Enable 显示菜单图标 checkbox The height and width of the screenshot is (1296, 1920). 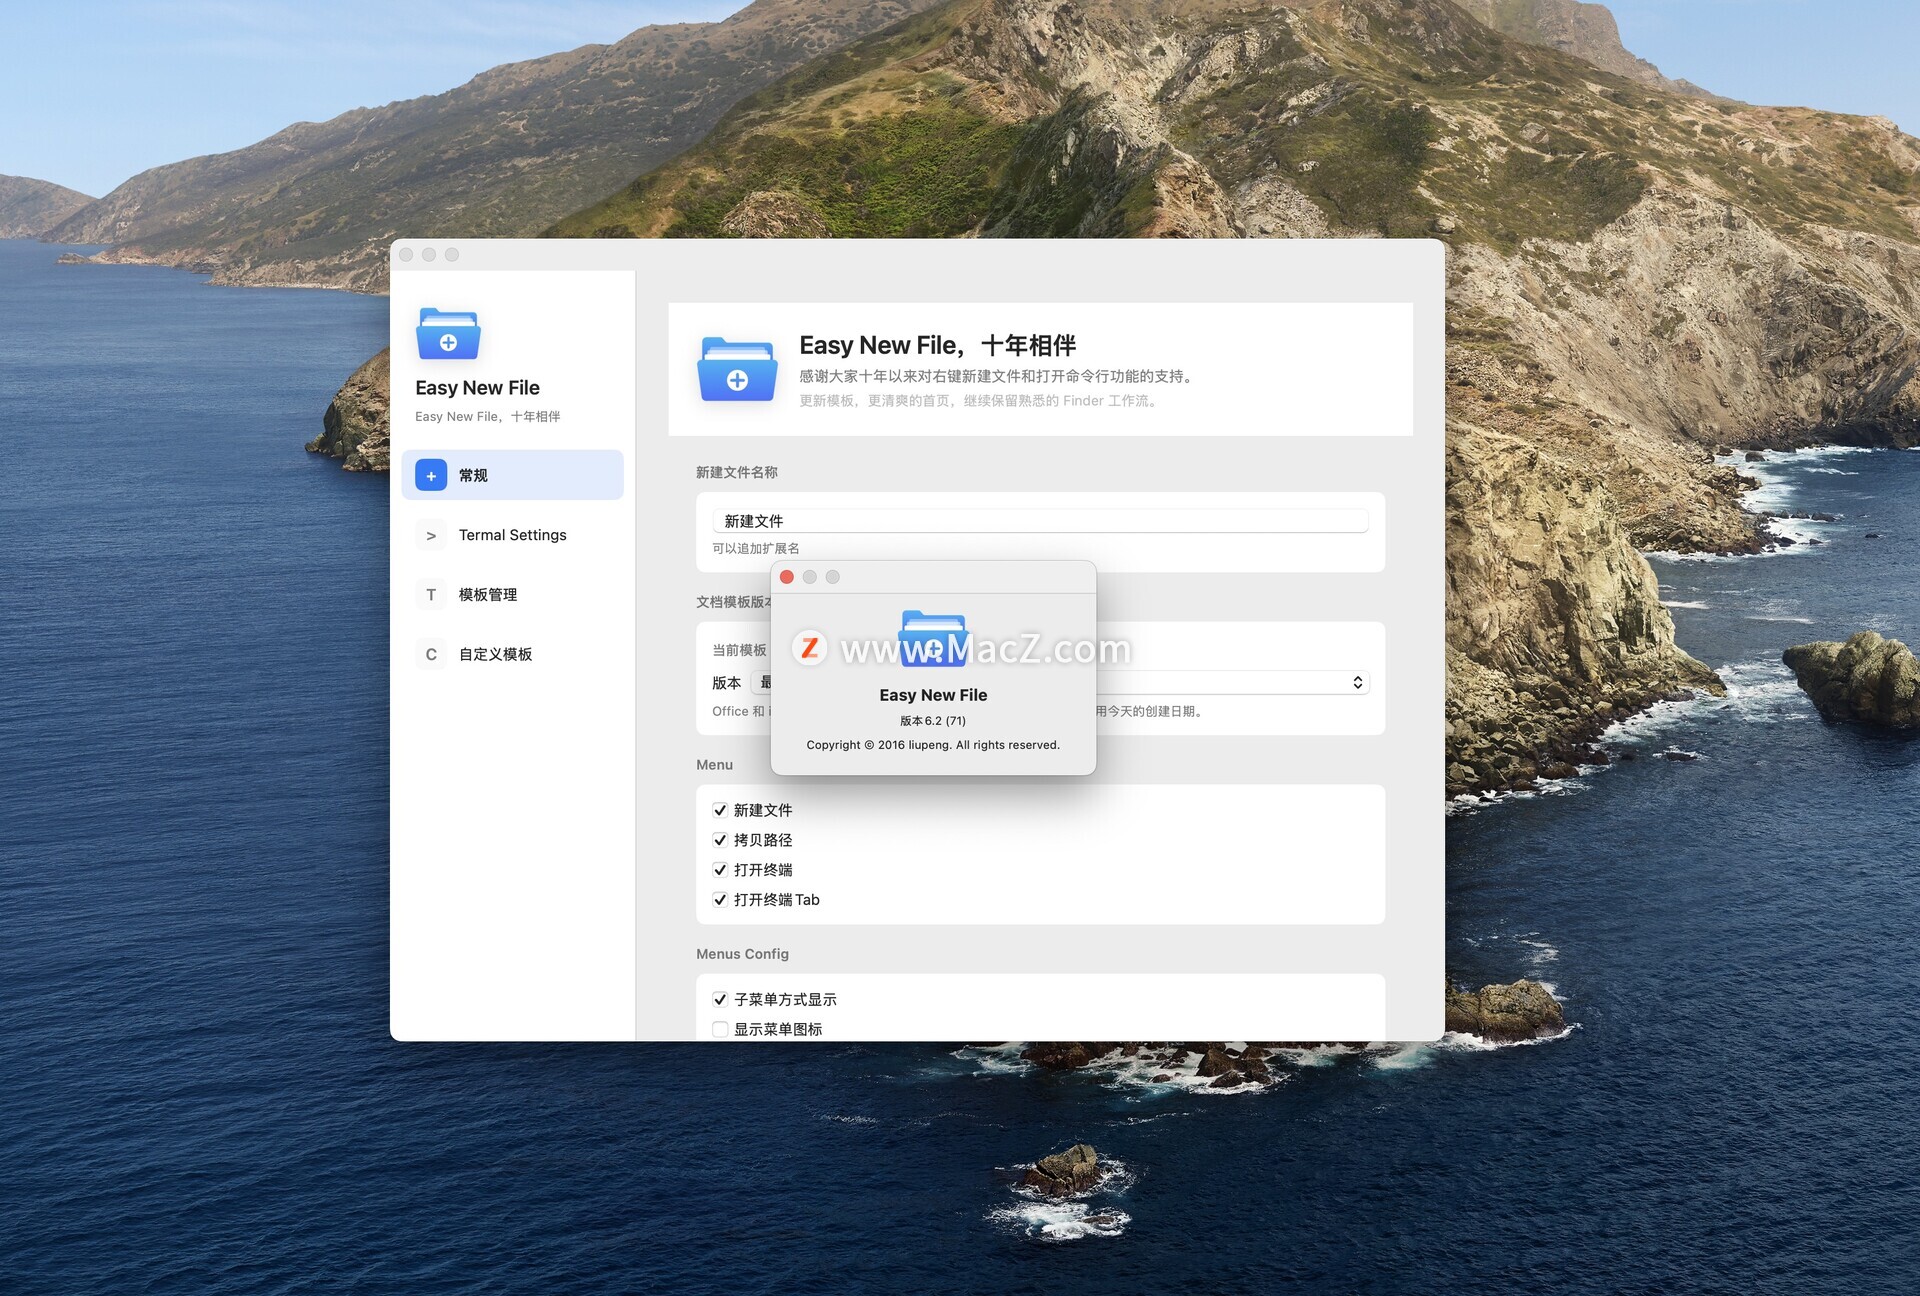point(720,1029)
